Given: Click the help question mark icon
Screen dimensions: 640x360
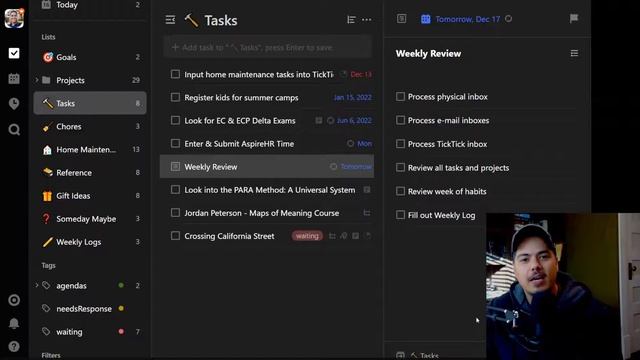Looking at the screenshot, I should (14, 347).
